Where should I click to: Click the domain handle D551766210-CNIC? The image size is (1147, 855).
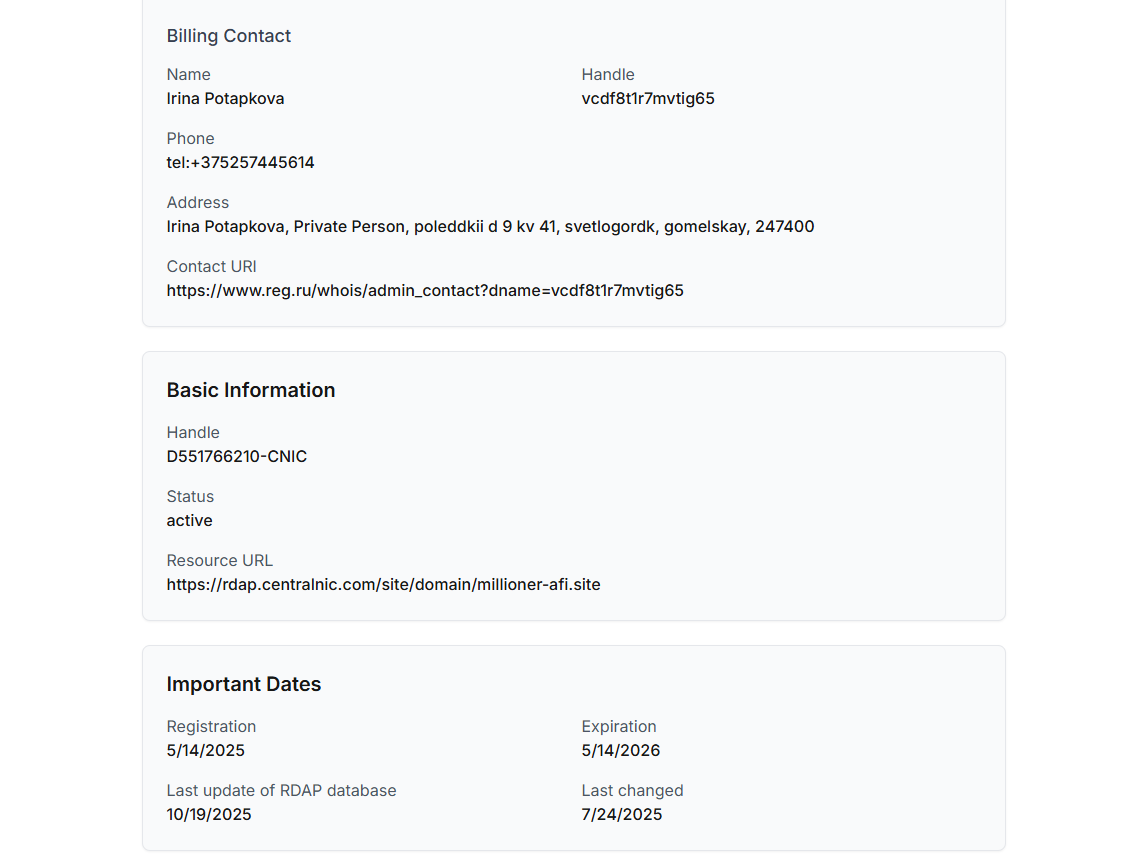(237, 457)
